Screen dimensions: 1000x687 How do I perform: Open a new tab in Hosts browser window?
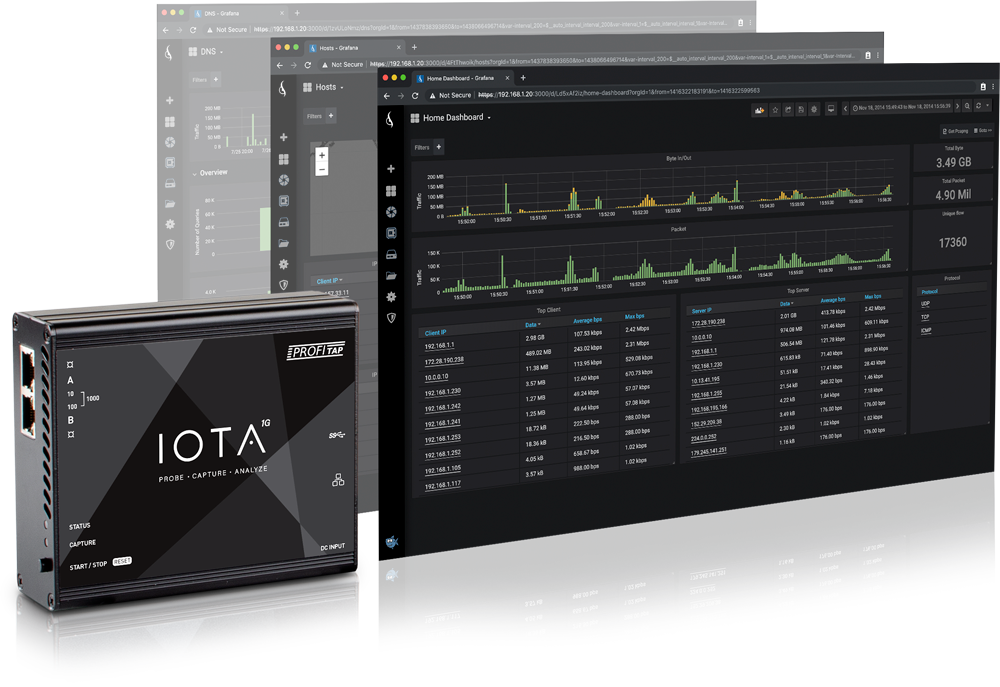pyautogui.click(x=414, y=47)
